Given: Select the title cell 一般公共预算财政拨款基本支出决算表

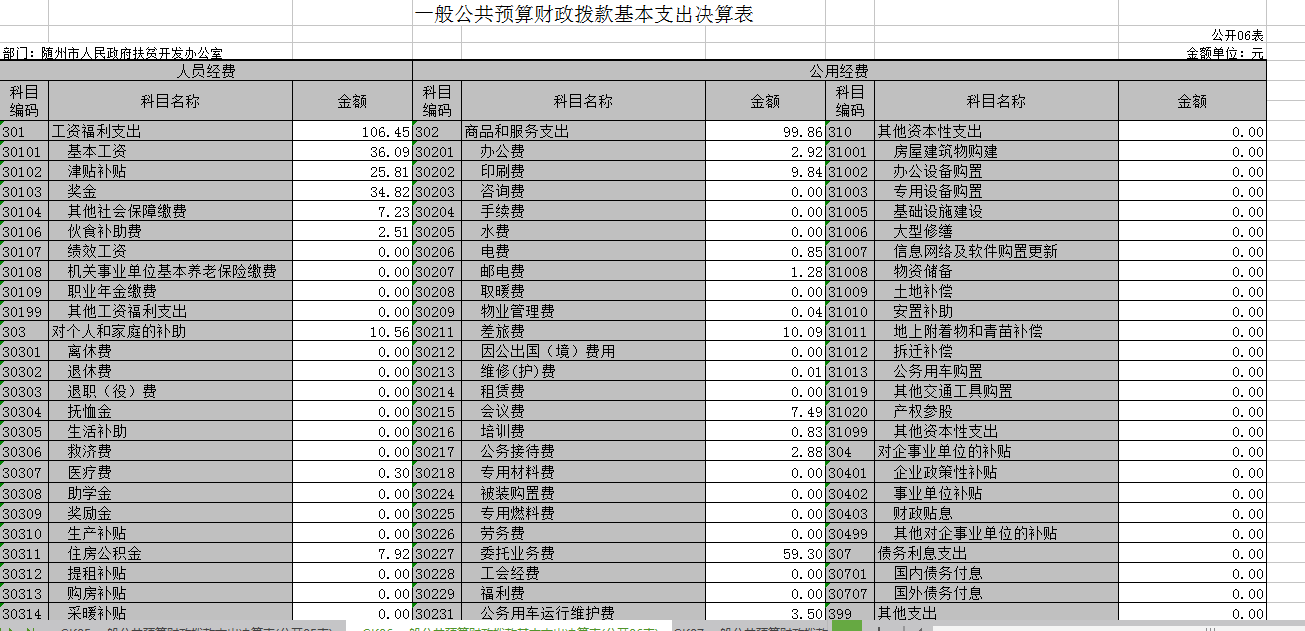Looking at the screenshot, I should [x=583, y=14].
